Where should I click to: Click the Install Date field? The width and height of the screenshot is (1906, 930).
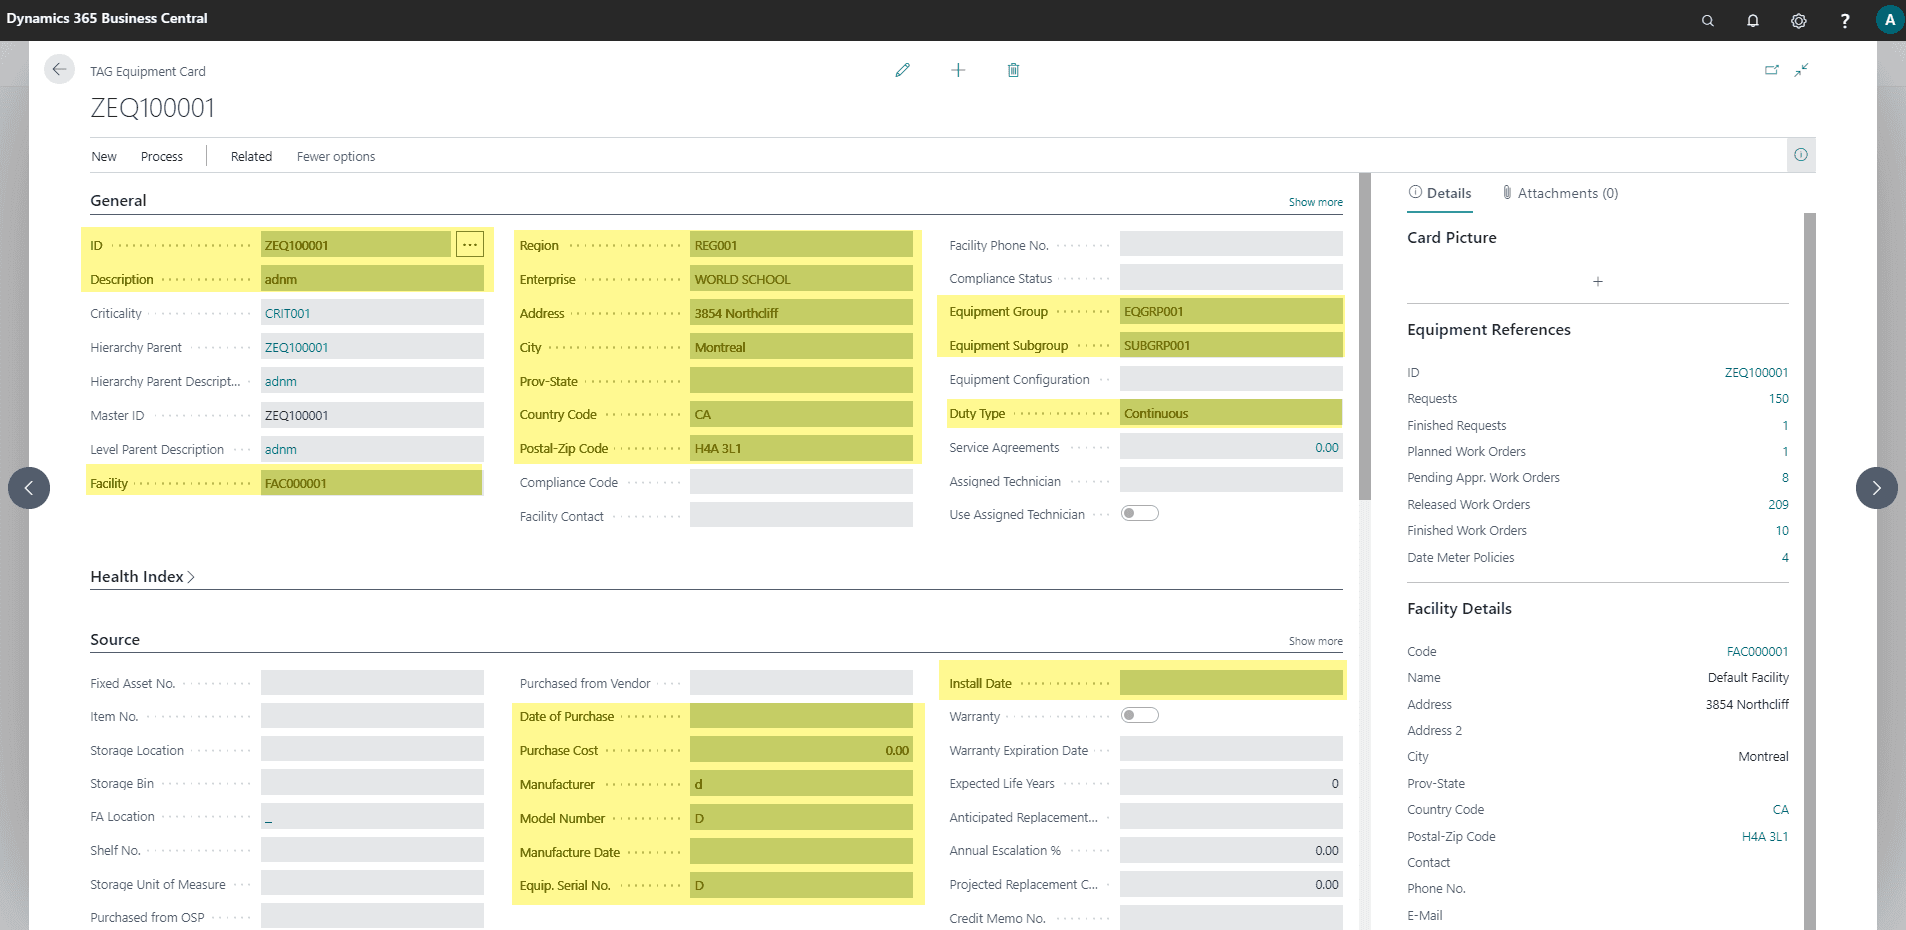(x=1231, y=683)
